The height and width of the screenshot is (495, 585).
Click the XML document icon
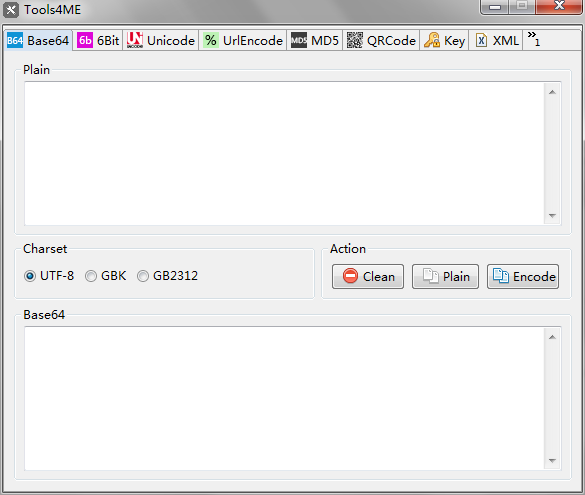tap(481, 40)
